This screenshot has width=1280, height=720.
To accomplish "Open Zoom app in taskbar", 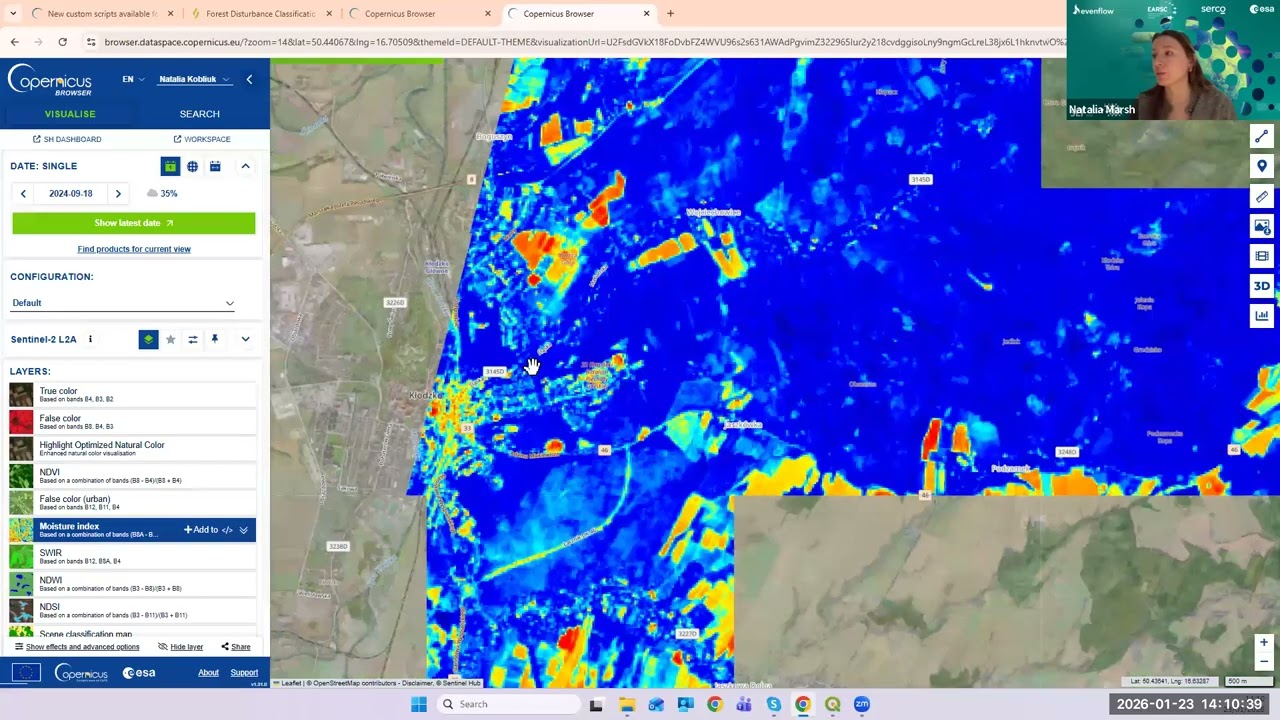I will pos(861,704).
